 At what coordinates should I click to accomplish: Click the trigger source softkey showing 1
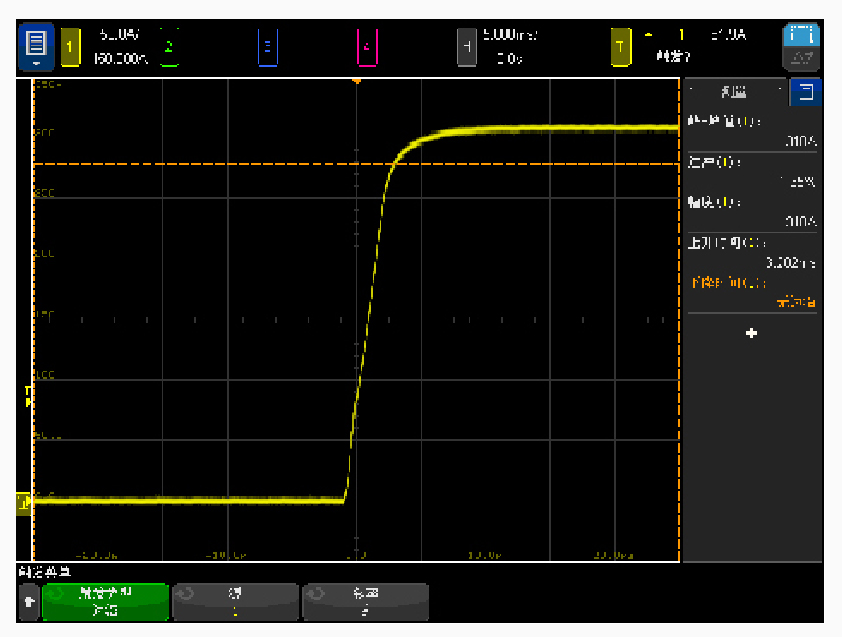tap(235, 602)
